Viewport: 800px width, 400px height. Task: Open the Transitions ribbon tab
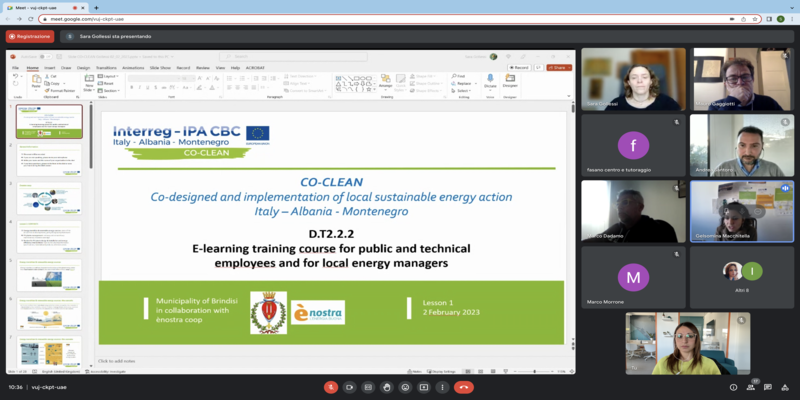[106, 67]
